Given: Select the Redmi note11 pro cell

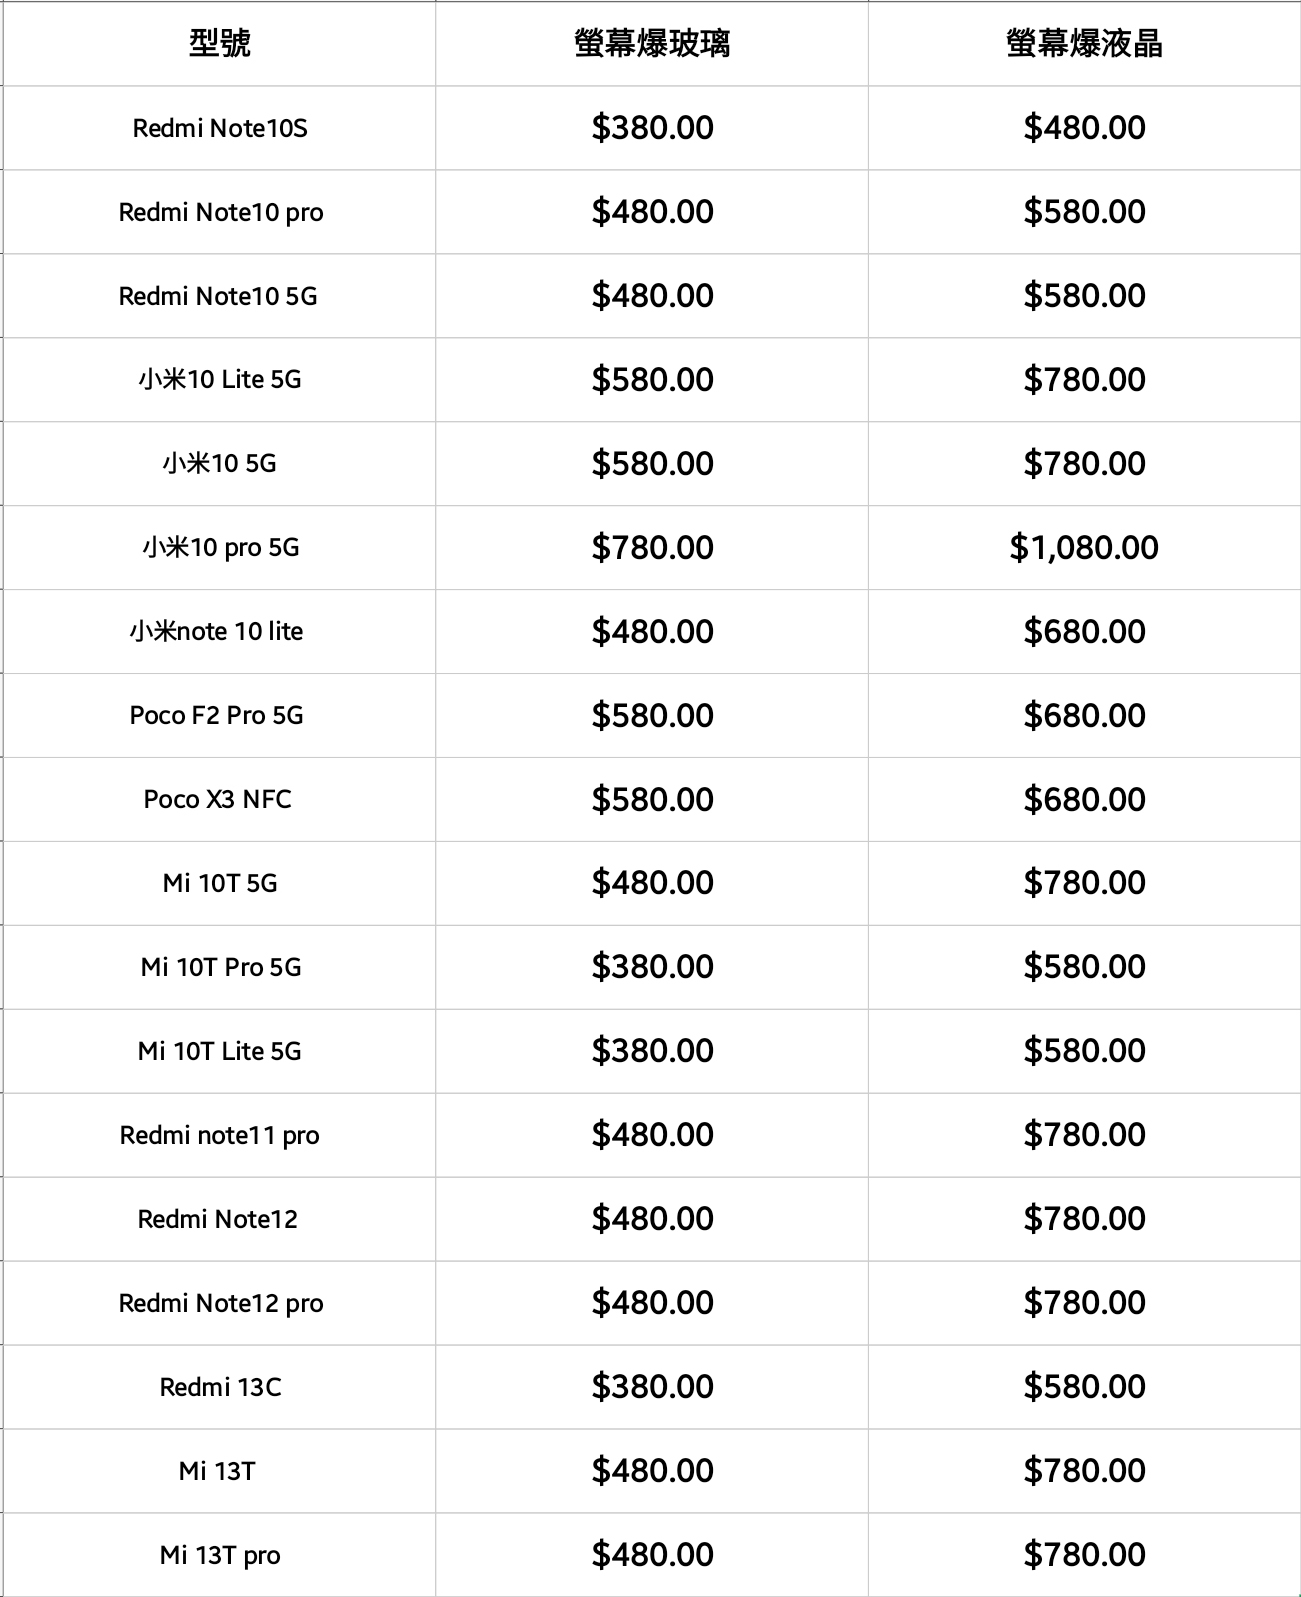Looking at the screenshot, I should [219, 1135].
